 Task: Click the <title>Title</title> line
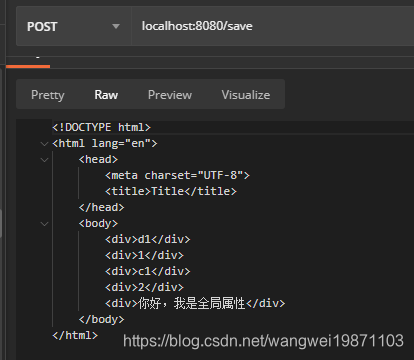[x=171, y=191]
